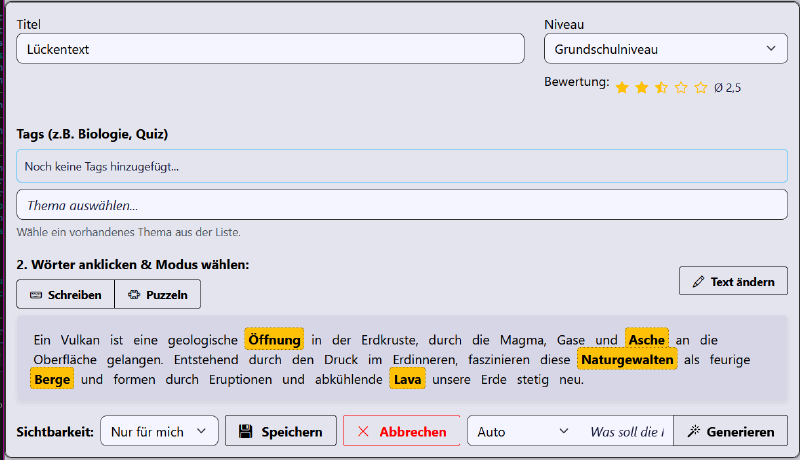Click the fifth empty rating star
This screenshot has width=800, height=460.
click(701, 88)
